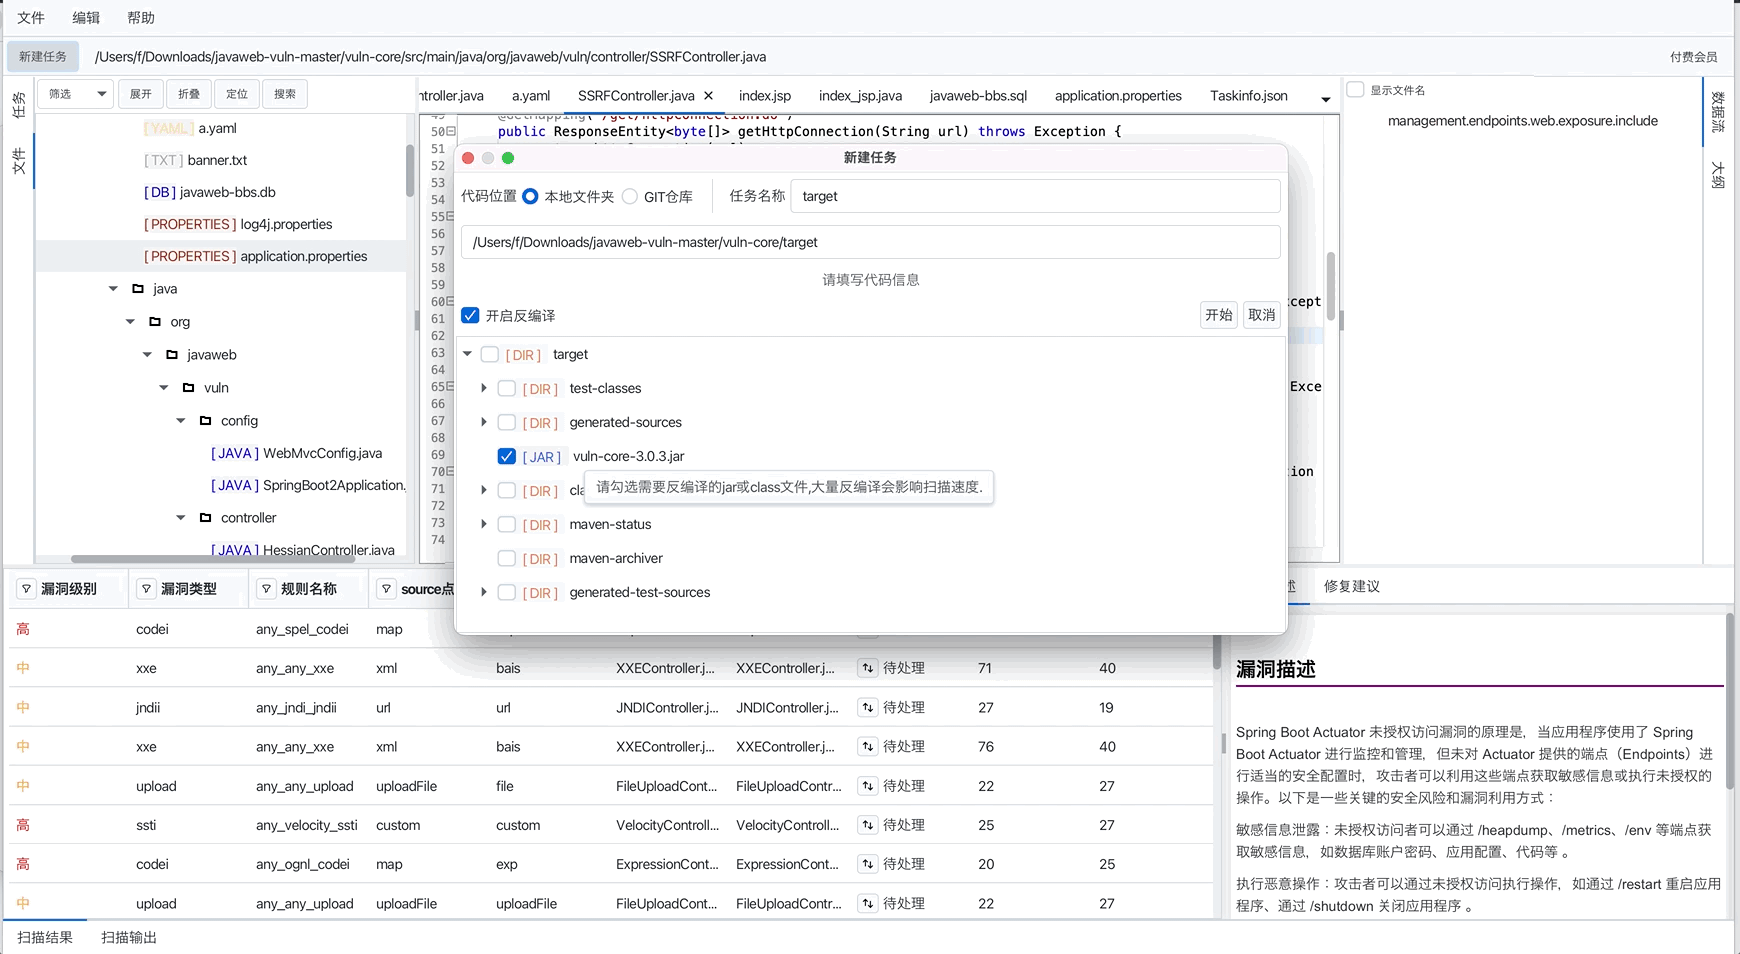Click the folder icon of controller

206,517
